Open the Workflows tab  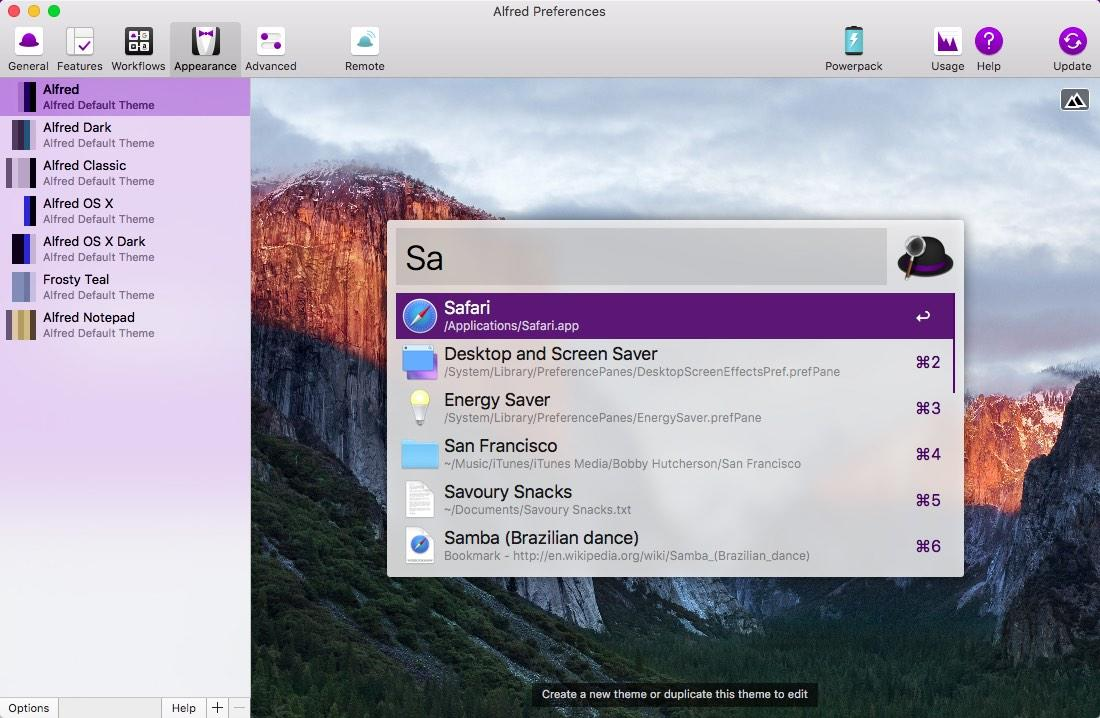coord(138,49)
